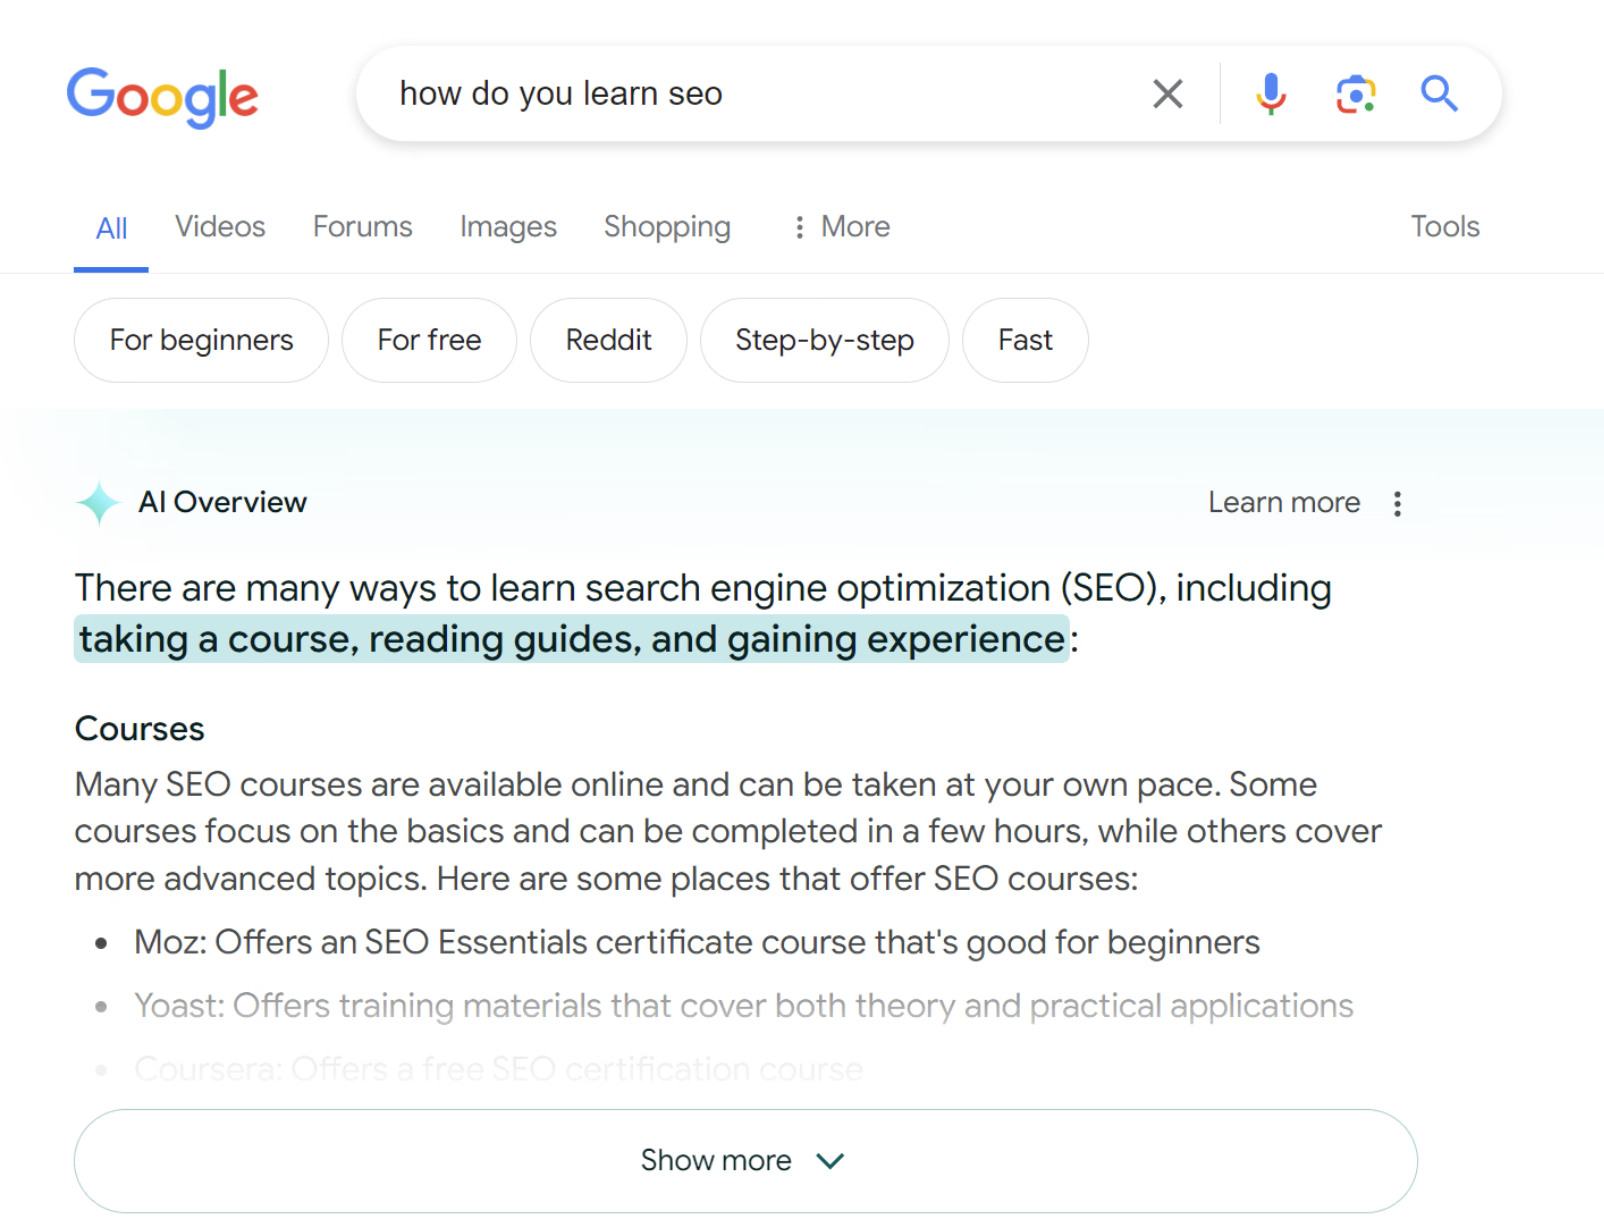Open the Tools options
The image size is (1604, 1231).
click(x=1445, y=227)
